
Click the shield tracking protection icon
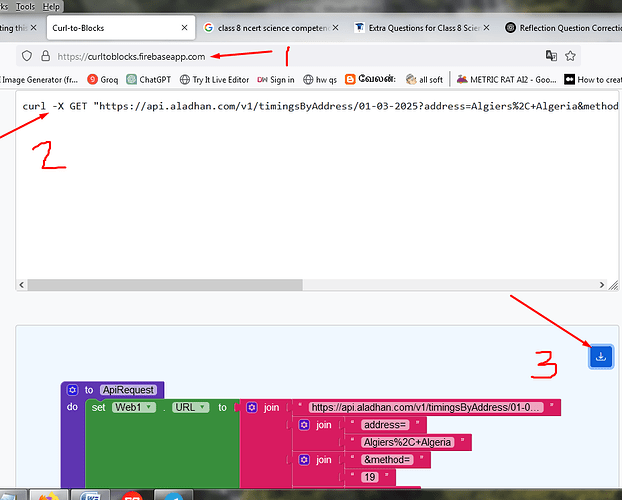(x=27, y=56)
